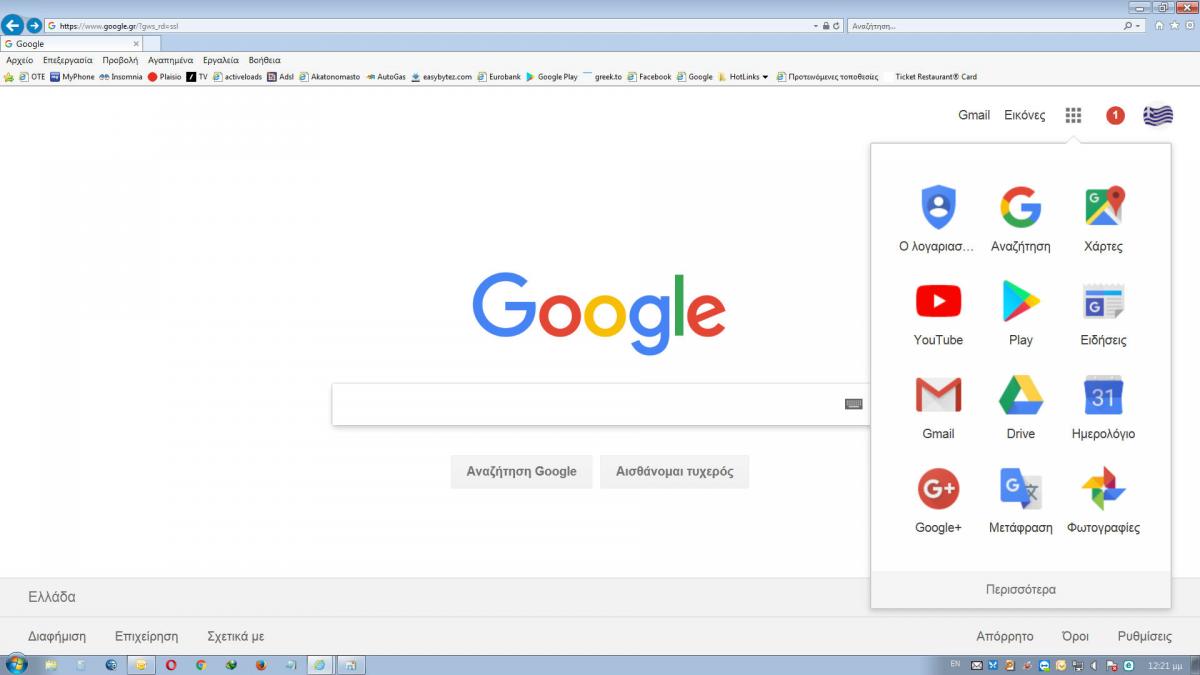The width and height of the screenshot is (1200, 675).
Task: Open the Facebook bookmark
Action: point(649,77)
